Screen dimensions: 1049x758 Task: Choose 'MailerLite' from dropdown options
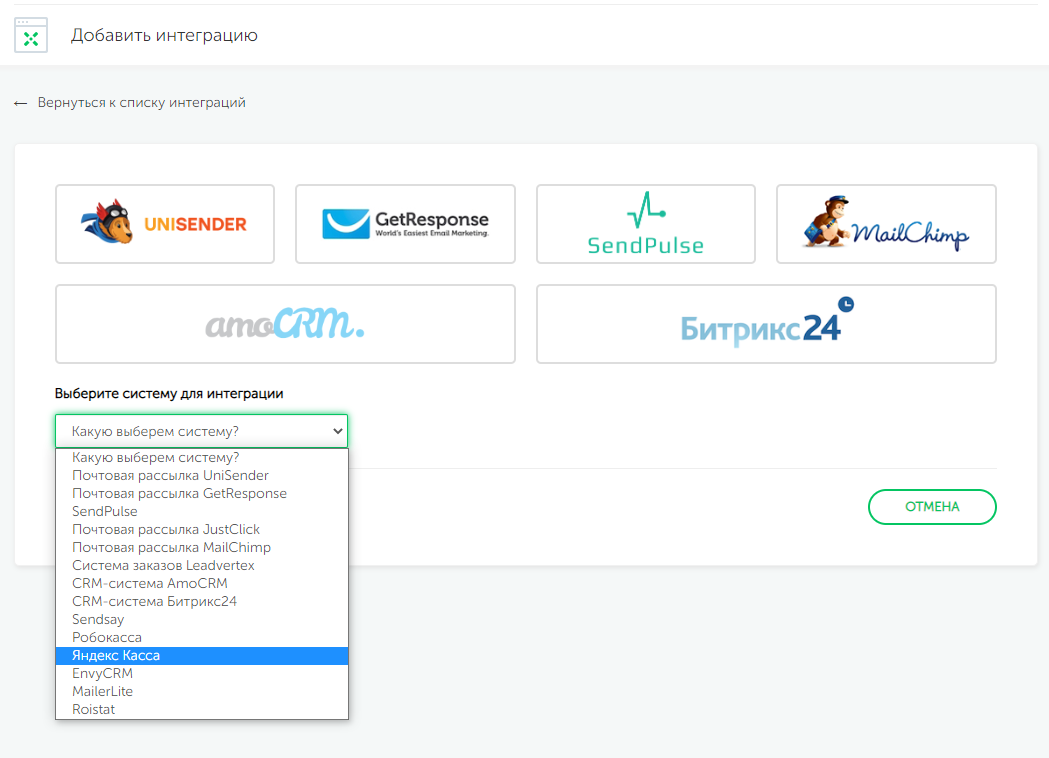(x=102, y=692)
